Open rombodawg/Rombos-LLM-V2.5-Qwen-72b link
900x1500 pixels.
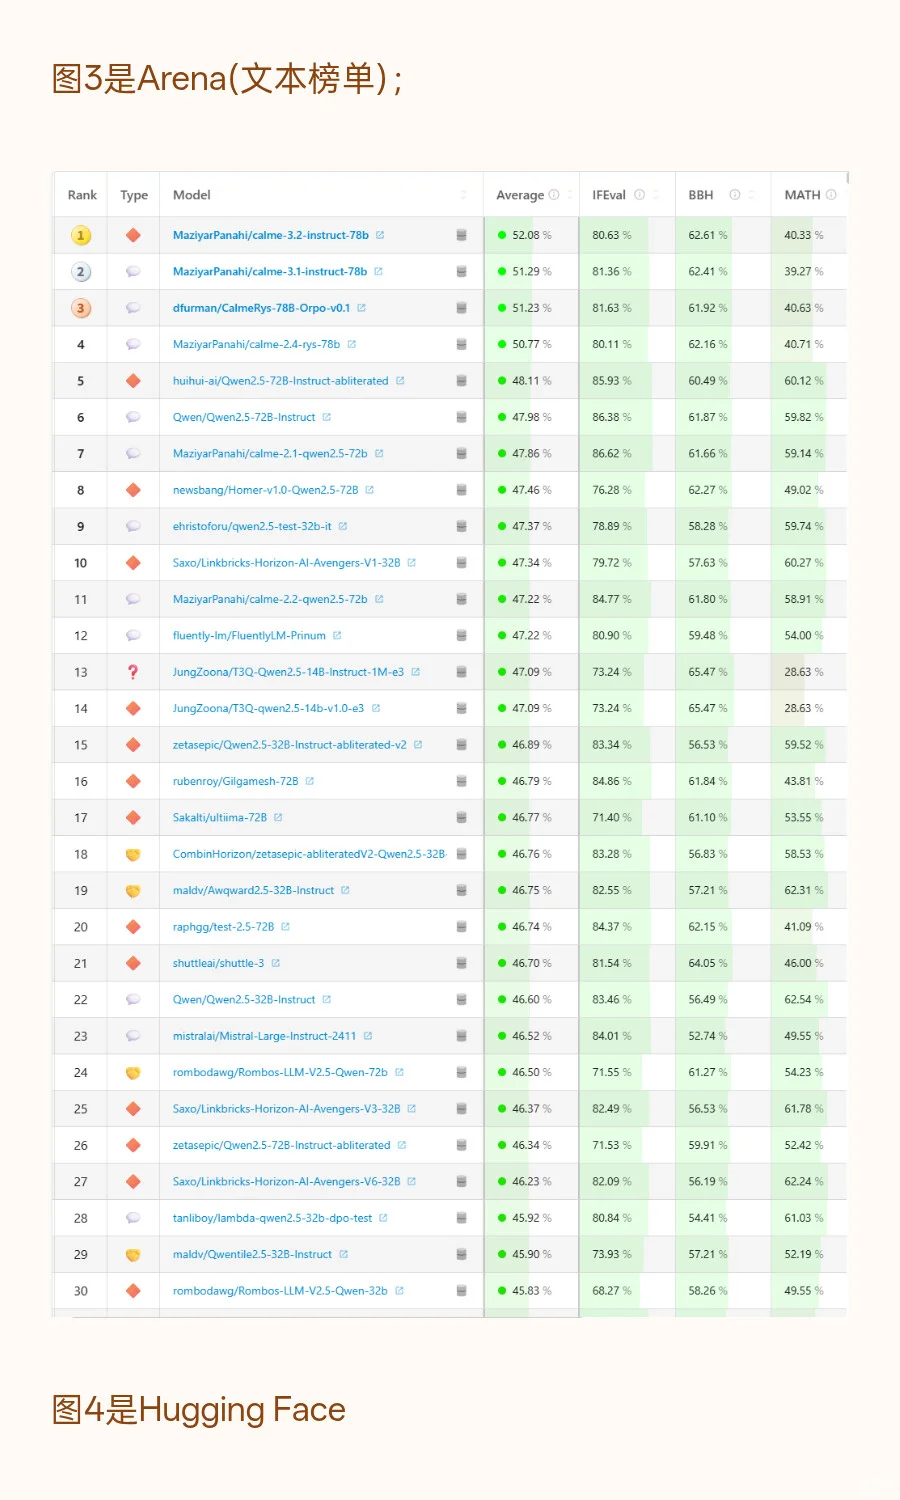tap(280, 1072)
